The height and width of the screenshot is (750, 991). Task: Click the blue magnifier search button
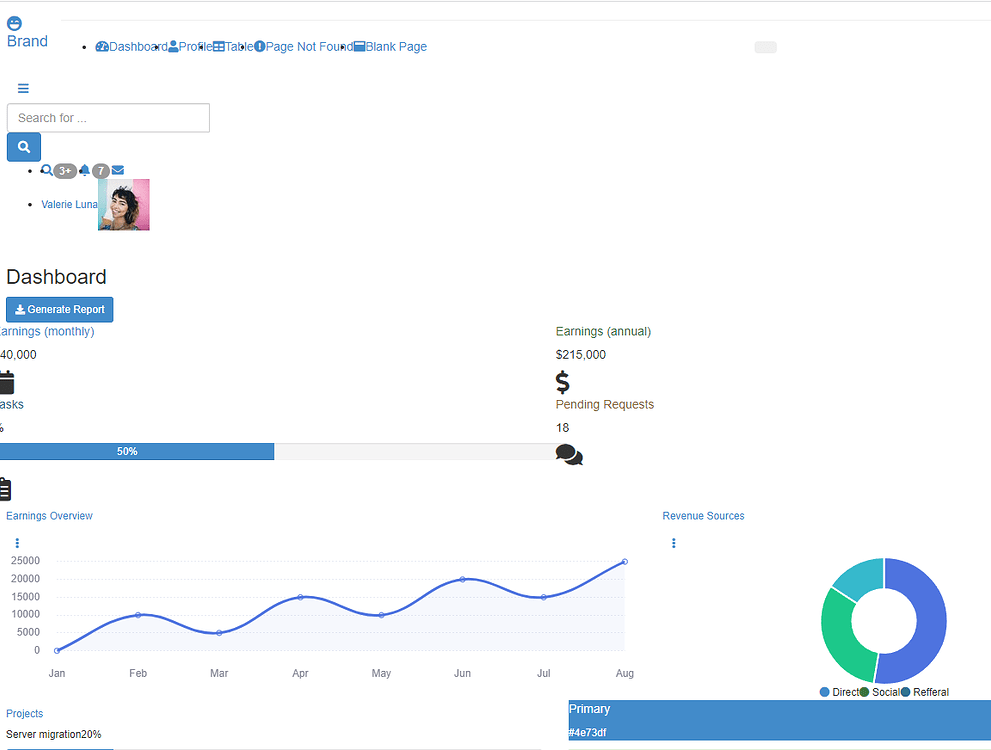(x=24, y=147)
